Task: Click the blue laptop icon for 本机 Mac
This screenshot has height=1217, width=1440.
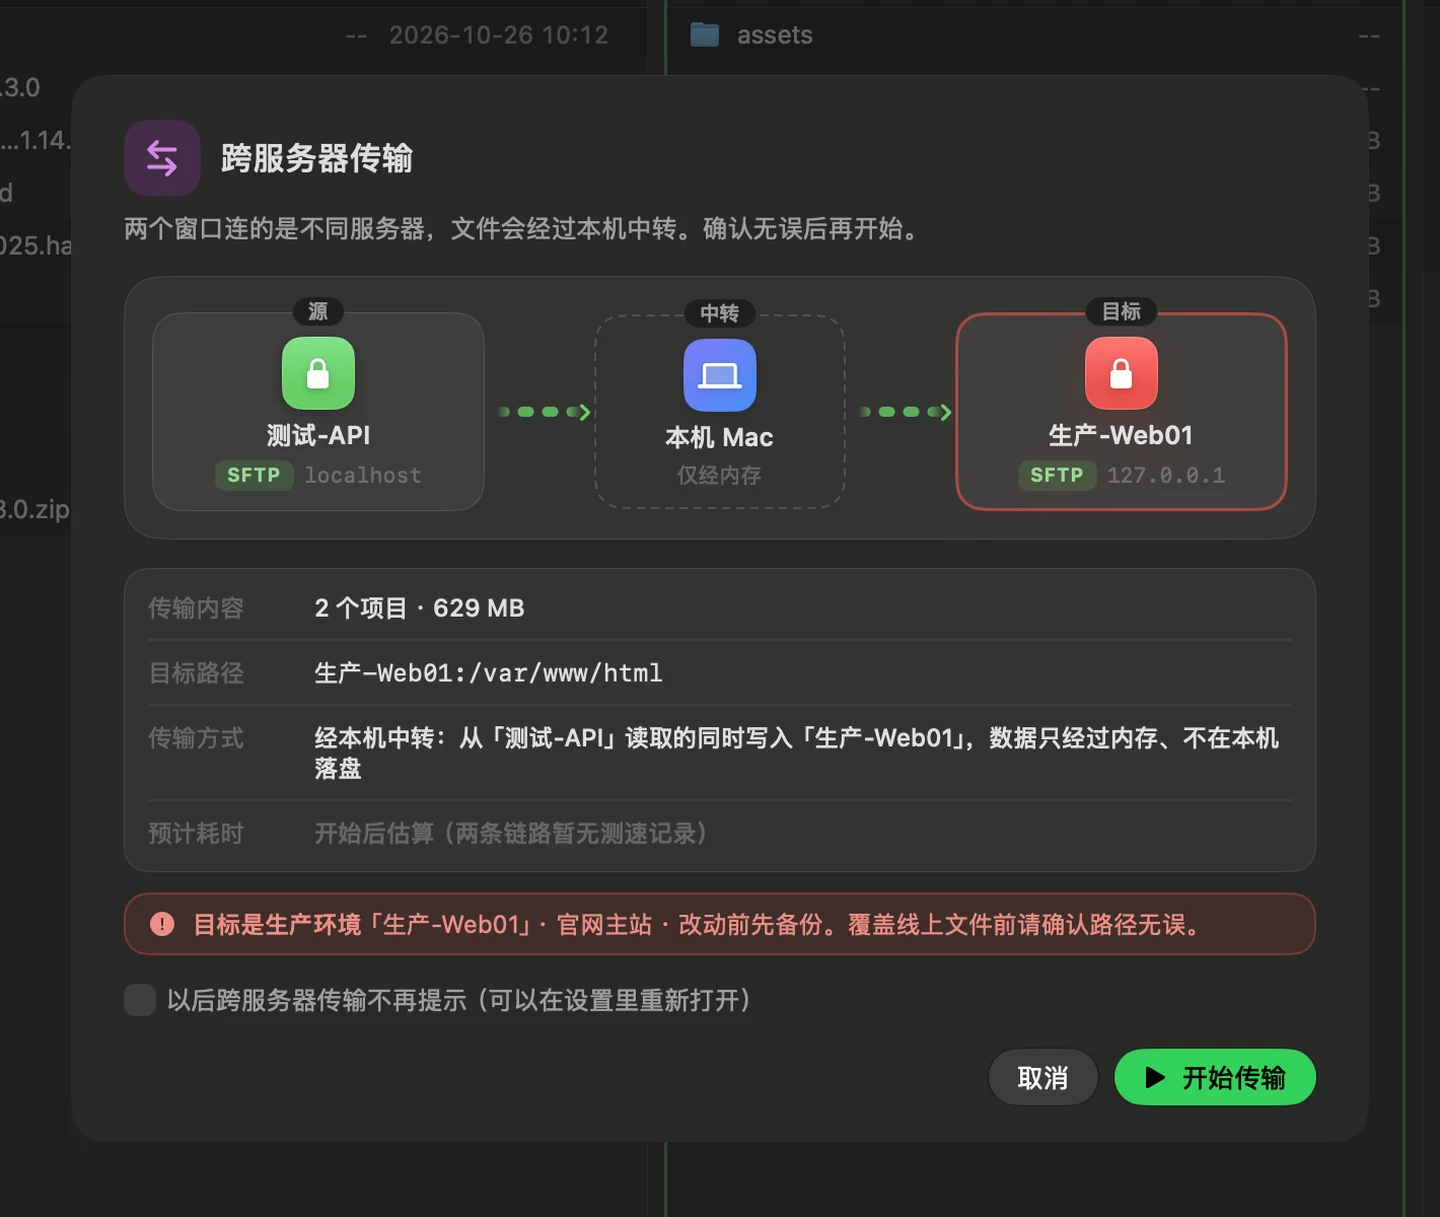Action: click(720, 375)
